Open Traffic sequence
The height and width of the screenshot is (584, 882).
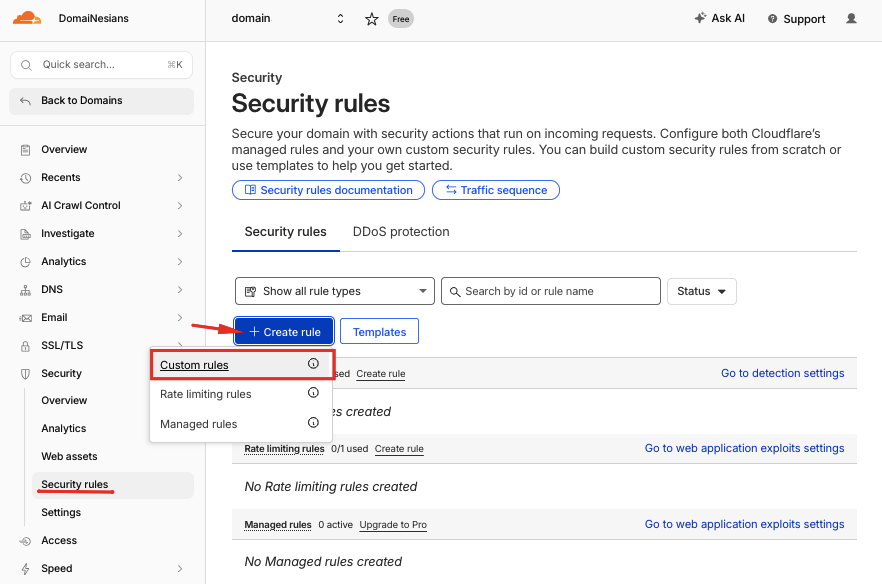click(x=496, y=190)
